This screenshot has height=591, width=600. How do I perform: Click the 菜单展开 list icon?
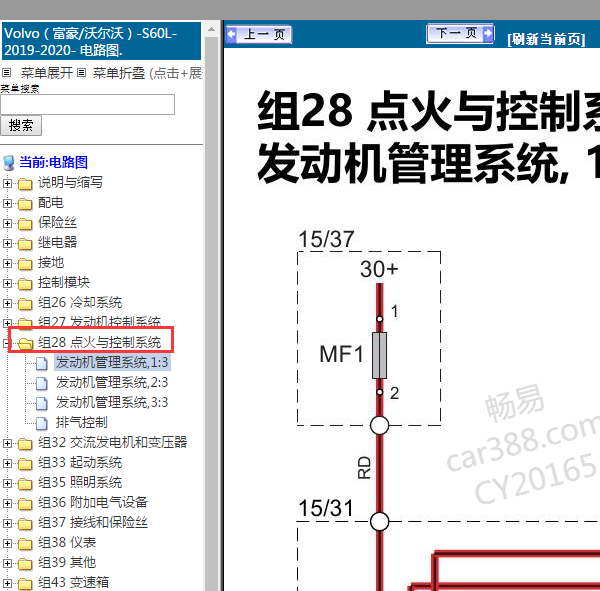[7, 72]
